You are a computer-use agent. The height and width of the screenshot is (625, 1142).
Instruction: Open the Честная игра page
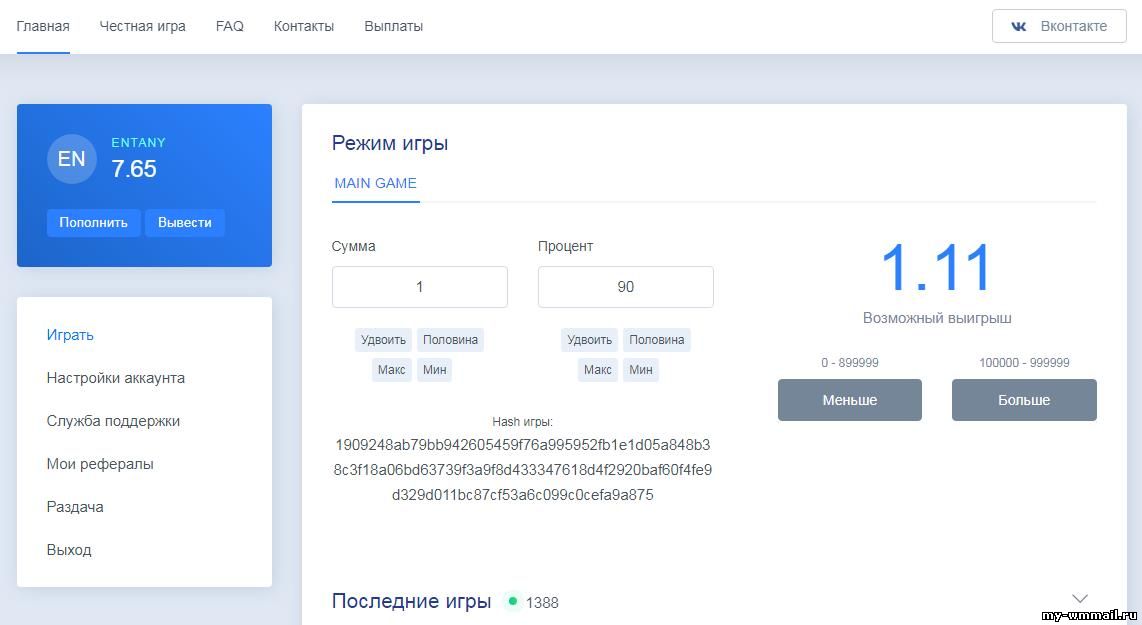(x=143, y=26)
